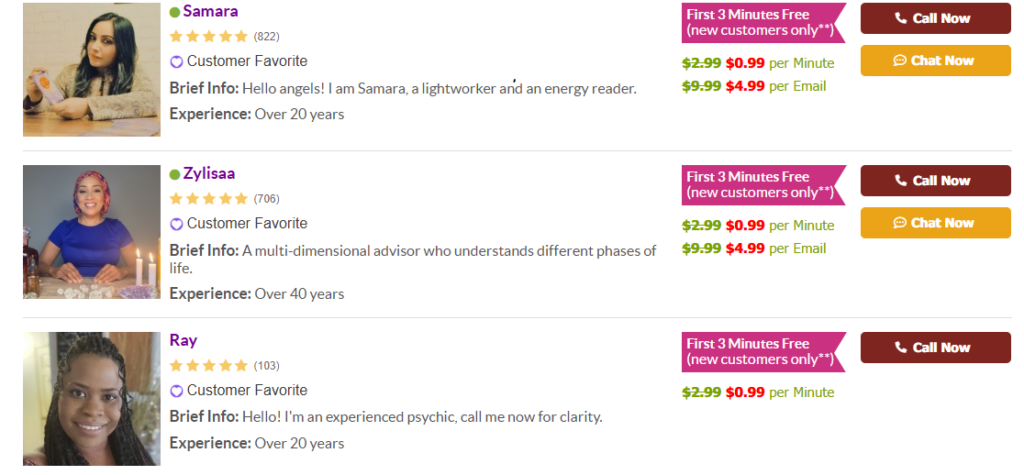
Task: Click Samara's five-star rating
Action: 208,36
